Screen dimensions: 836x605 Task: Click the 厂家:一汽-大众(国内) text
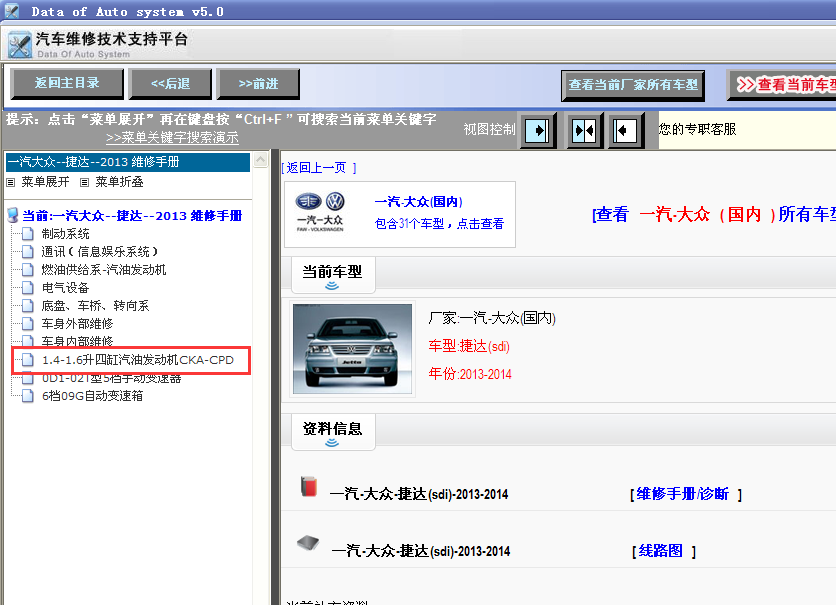(492, 318)
